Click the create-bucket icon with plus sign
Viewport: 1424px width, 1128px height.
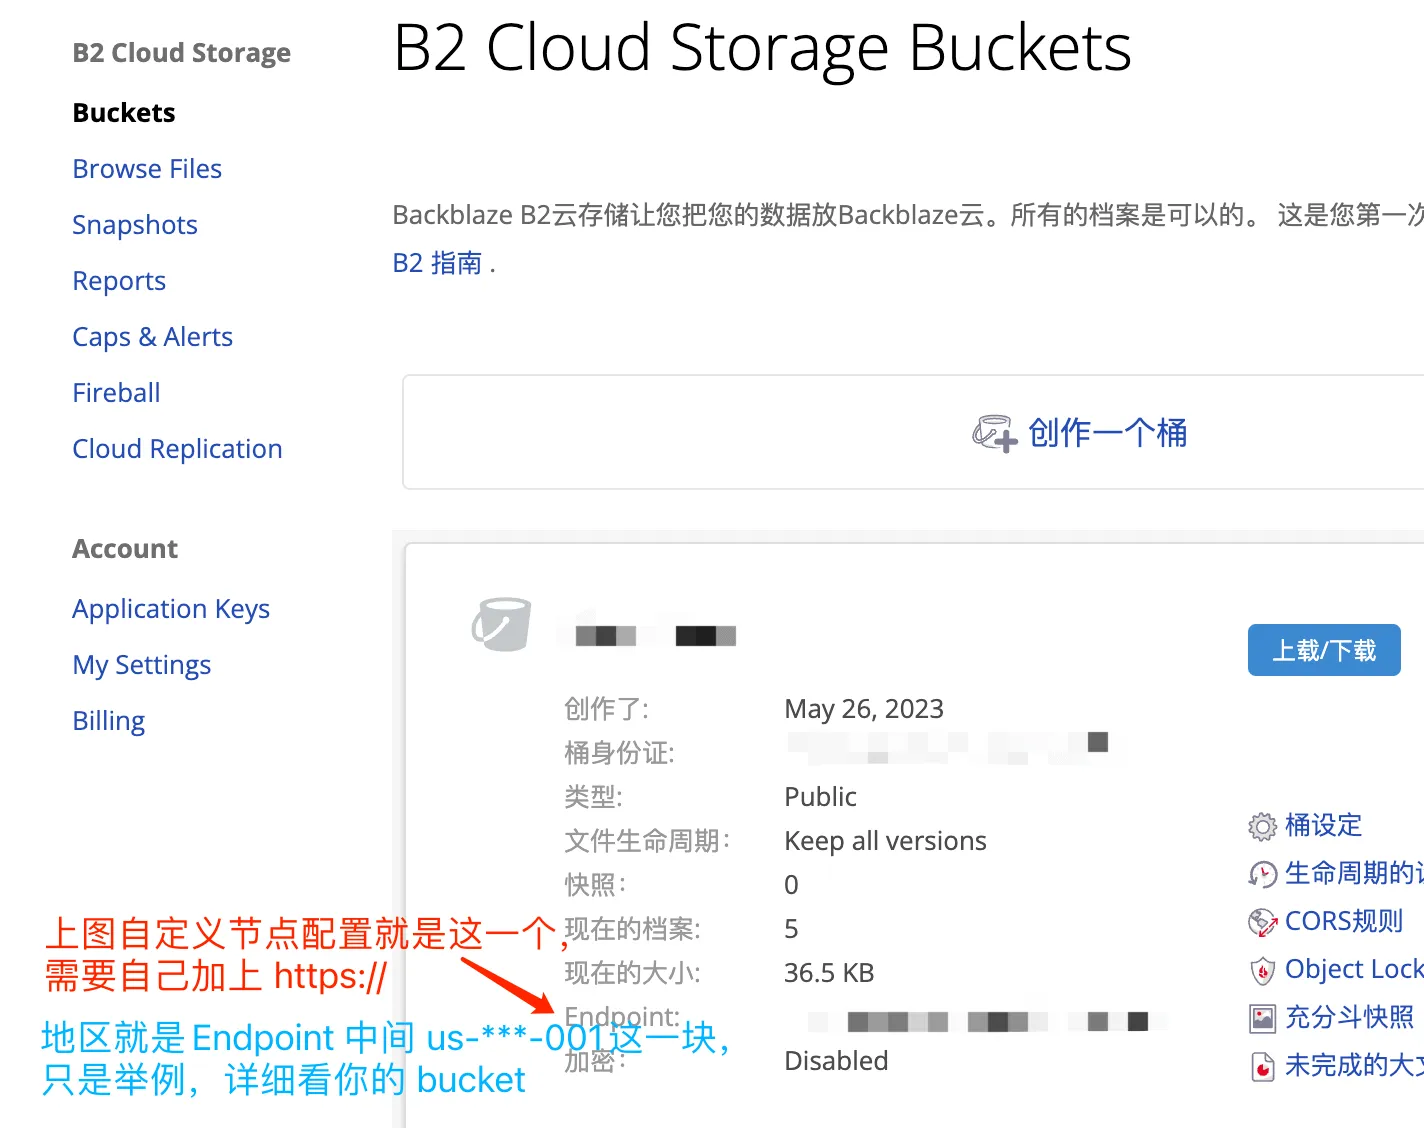(994, 433)
